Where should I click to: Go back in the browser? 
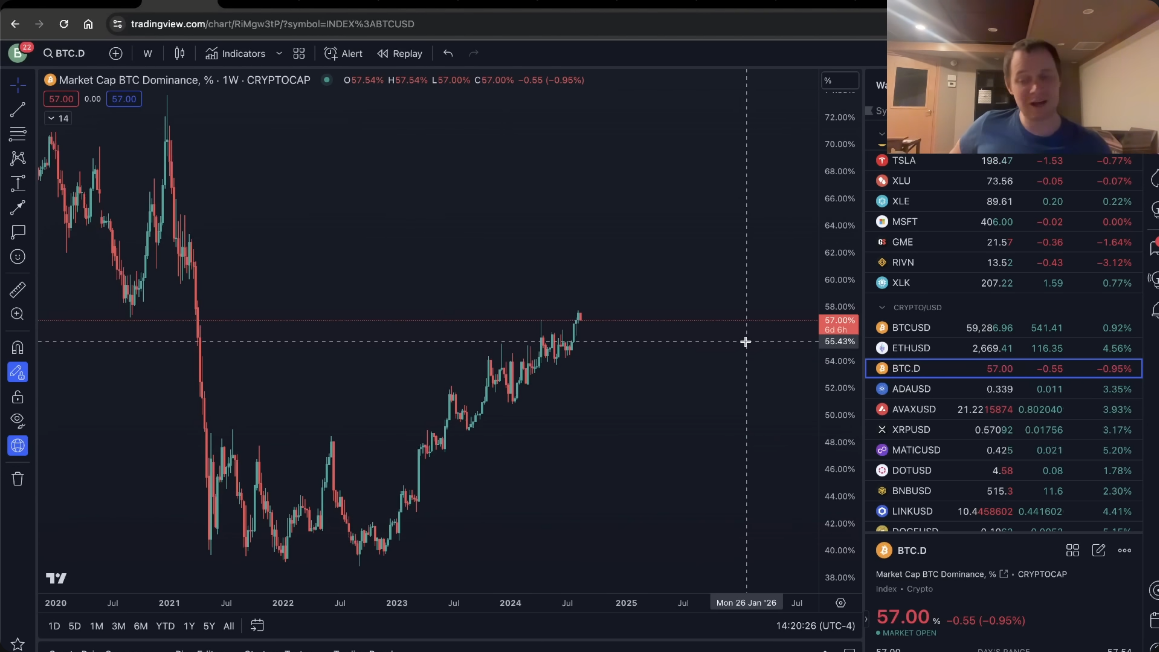tap(15, 24)
